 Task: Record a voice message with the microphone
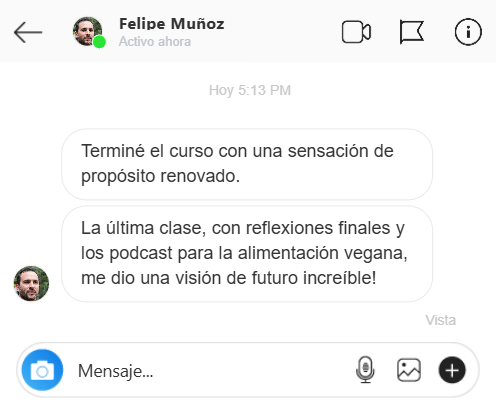(365, 370)
